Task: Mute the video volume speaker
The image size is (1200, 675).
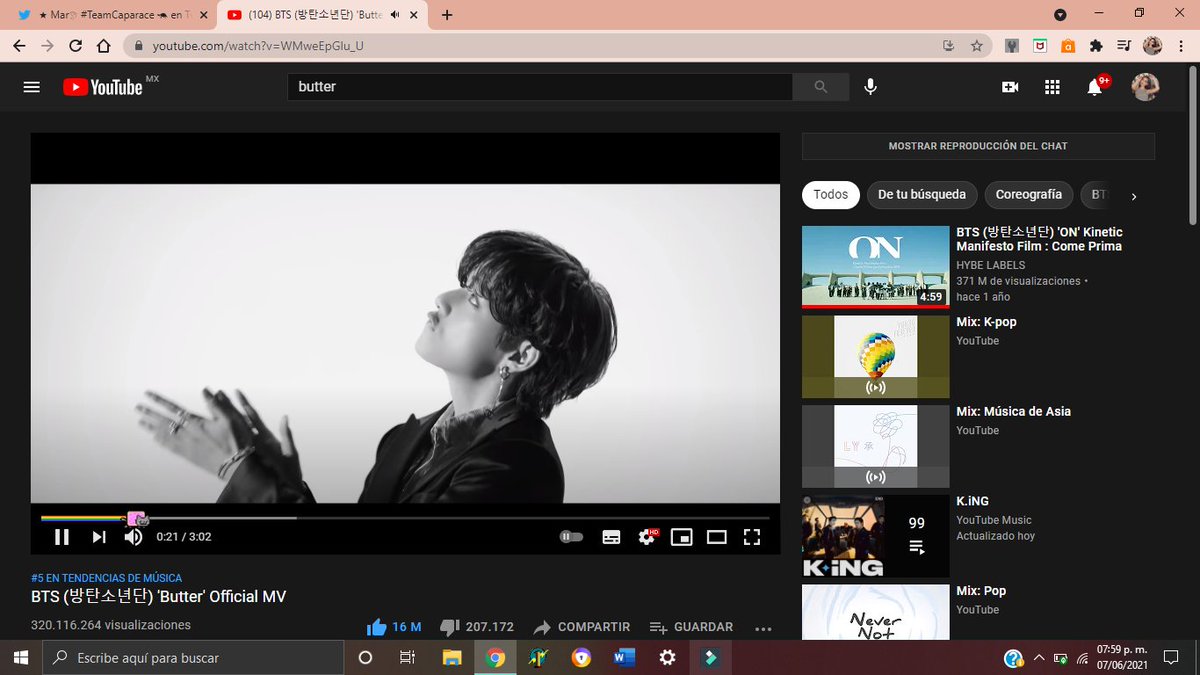Action: 133,537
